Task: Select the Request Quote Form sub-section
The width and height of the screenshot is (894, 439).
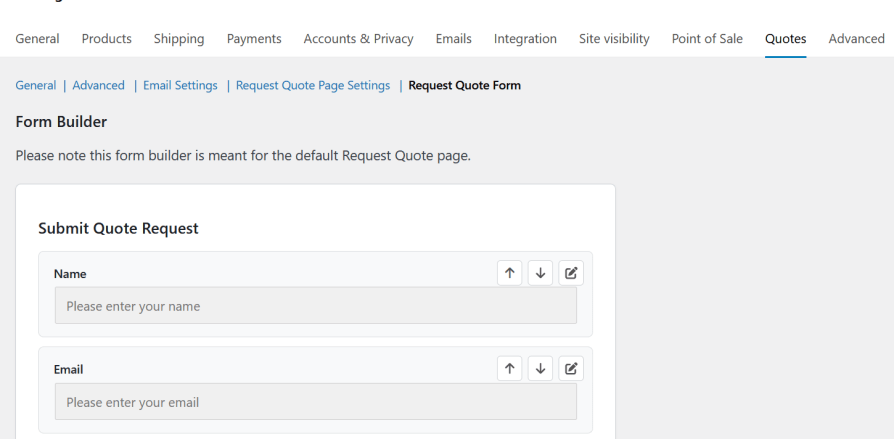Action: (x=465, y=86)
